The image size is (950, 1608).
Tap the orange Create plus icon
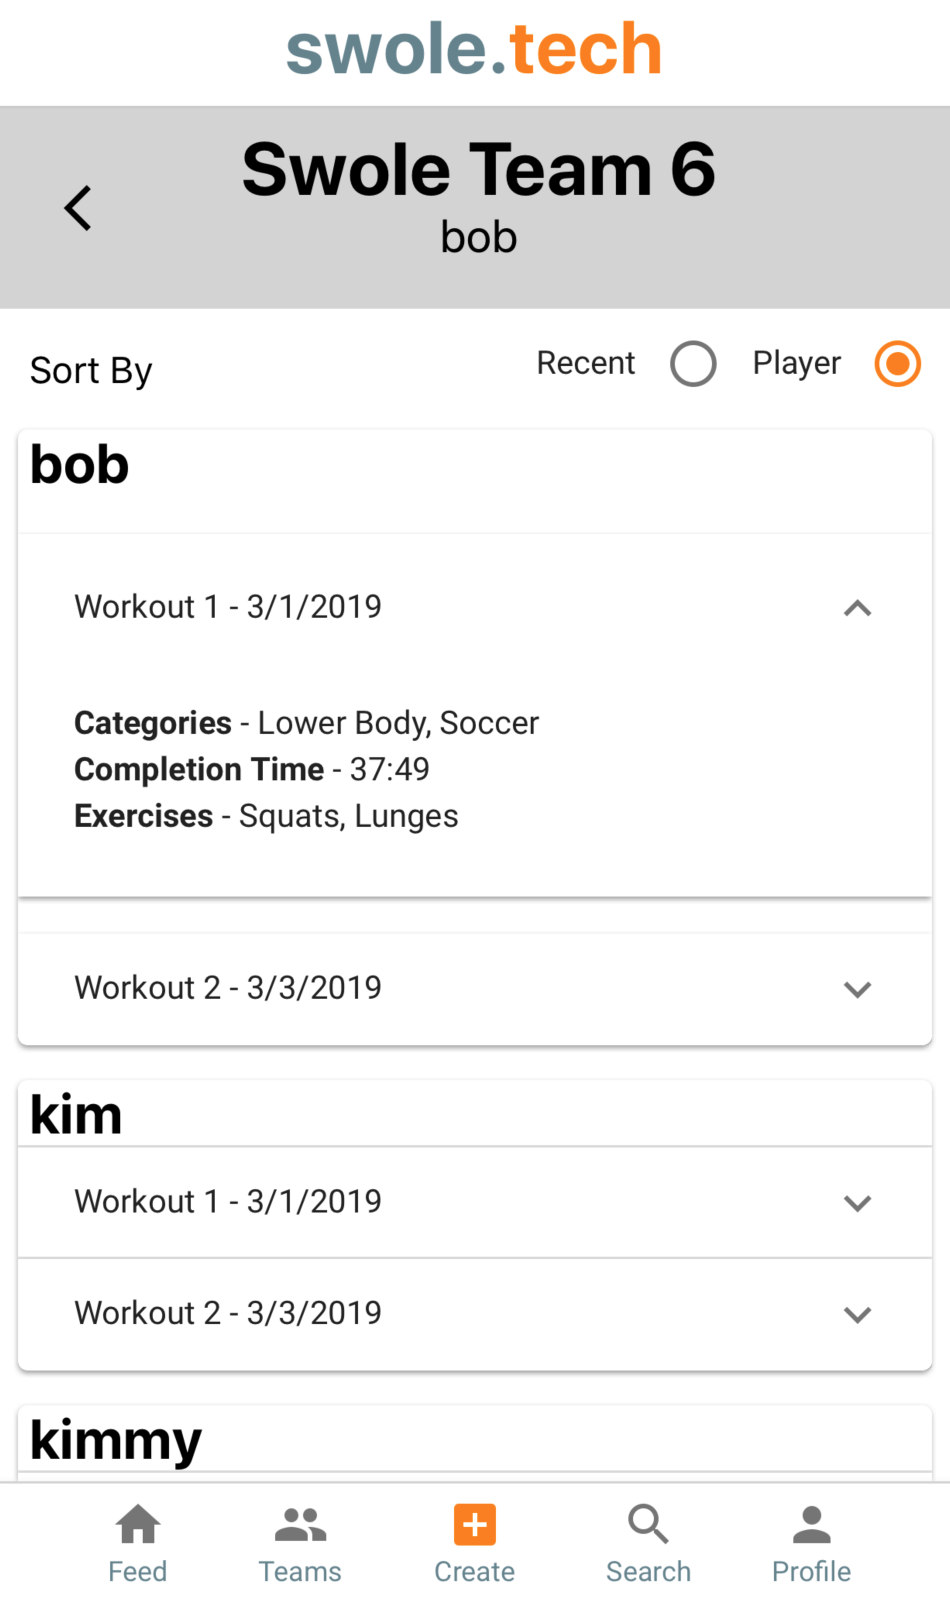pos(475,1525)
